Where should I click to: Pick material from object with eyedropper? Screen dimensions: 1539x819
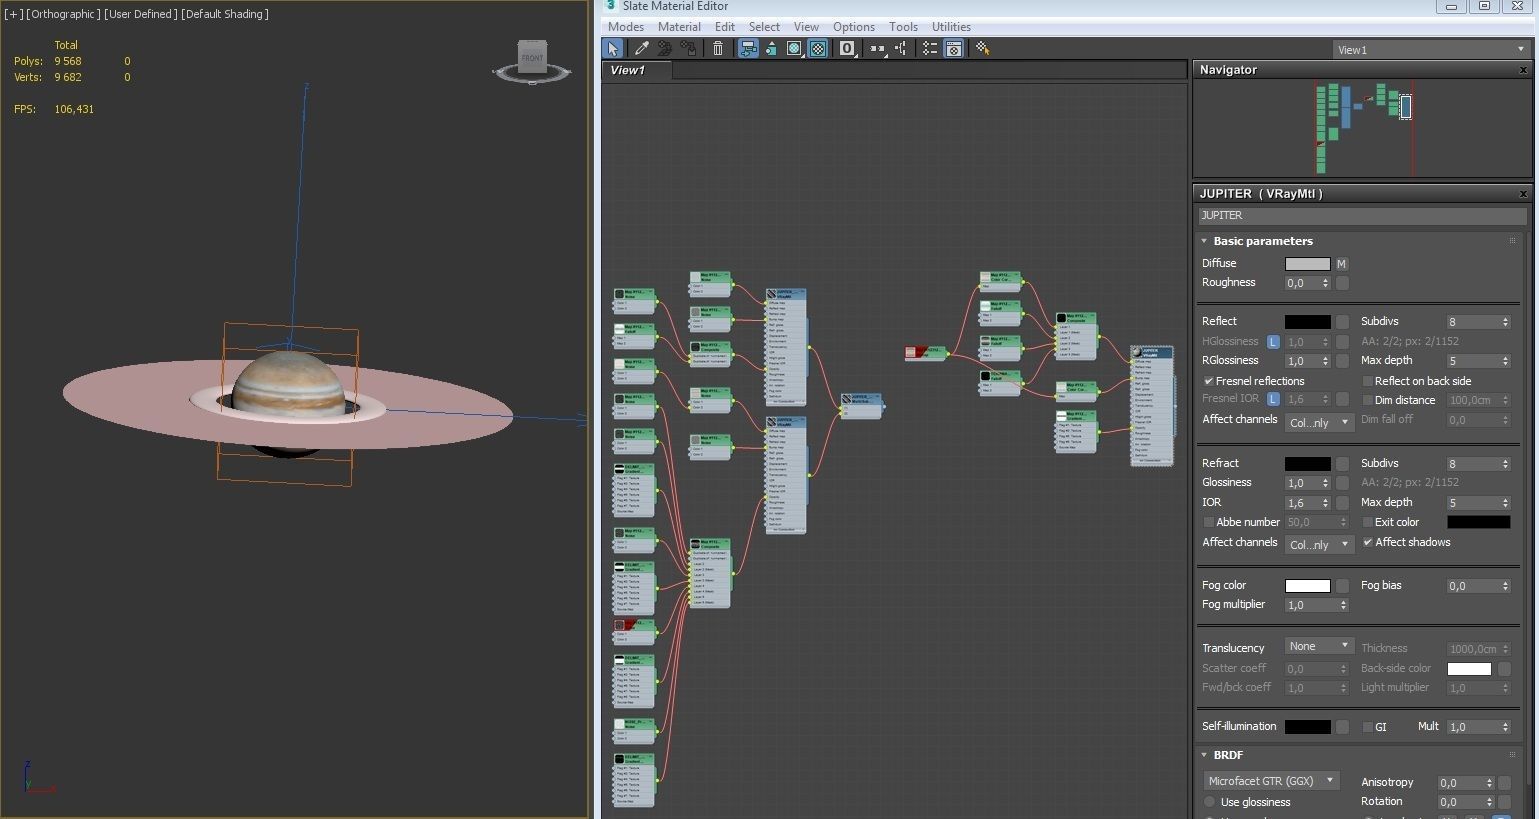click(641, 48)
